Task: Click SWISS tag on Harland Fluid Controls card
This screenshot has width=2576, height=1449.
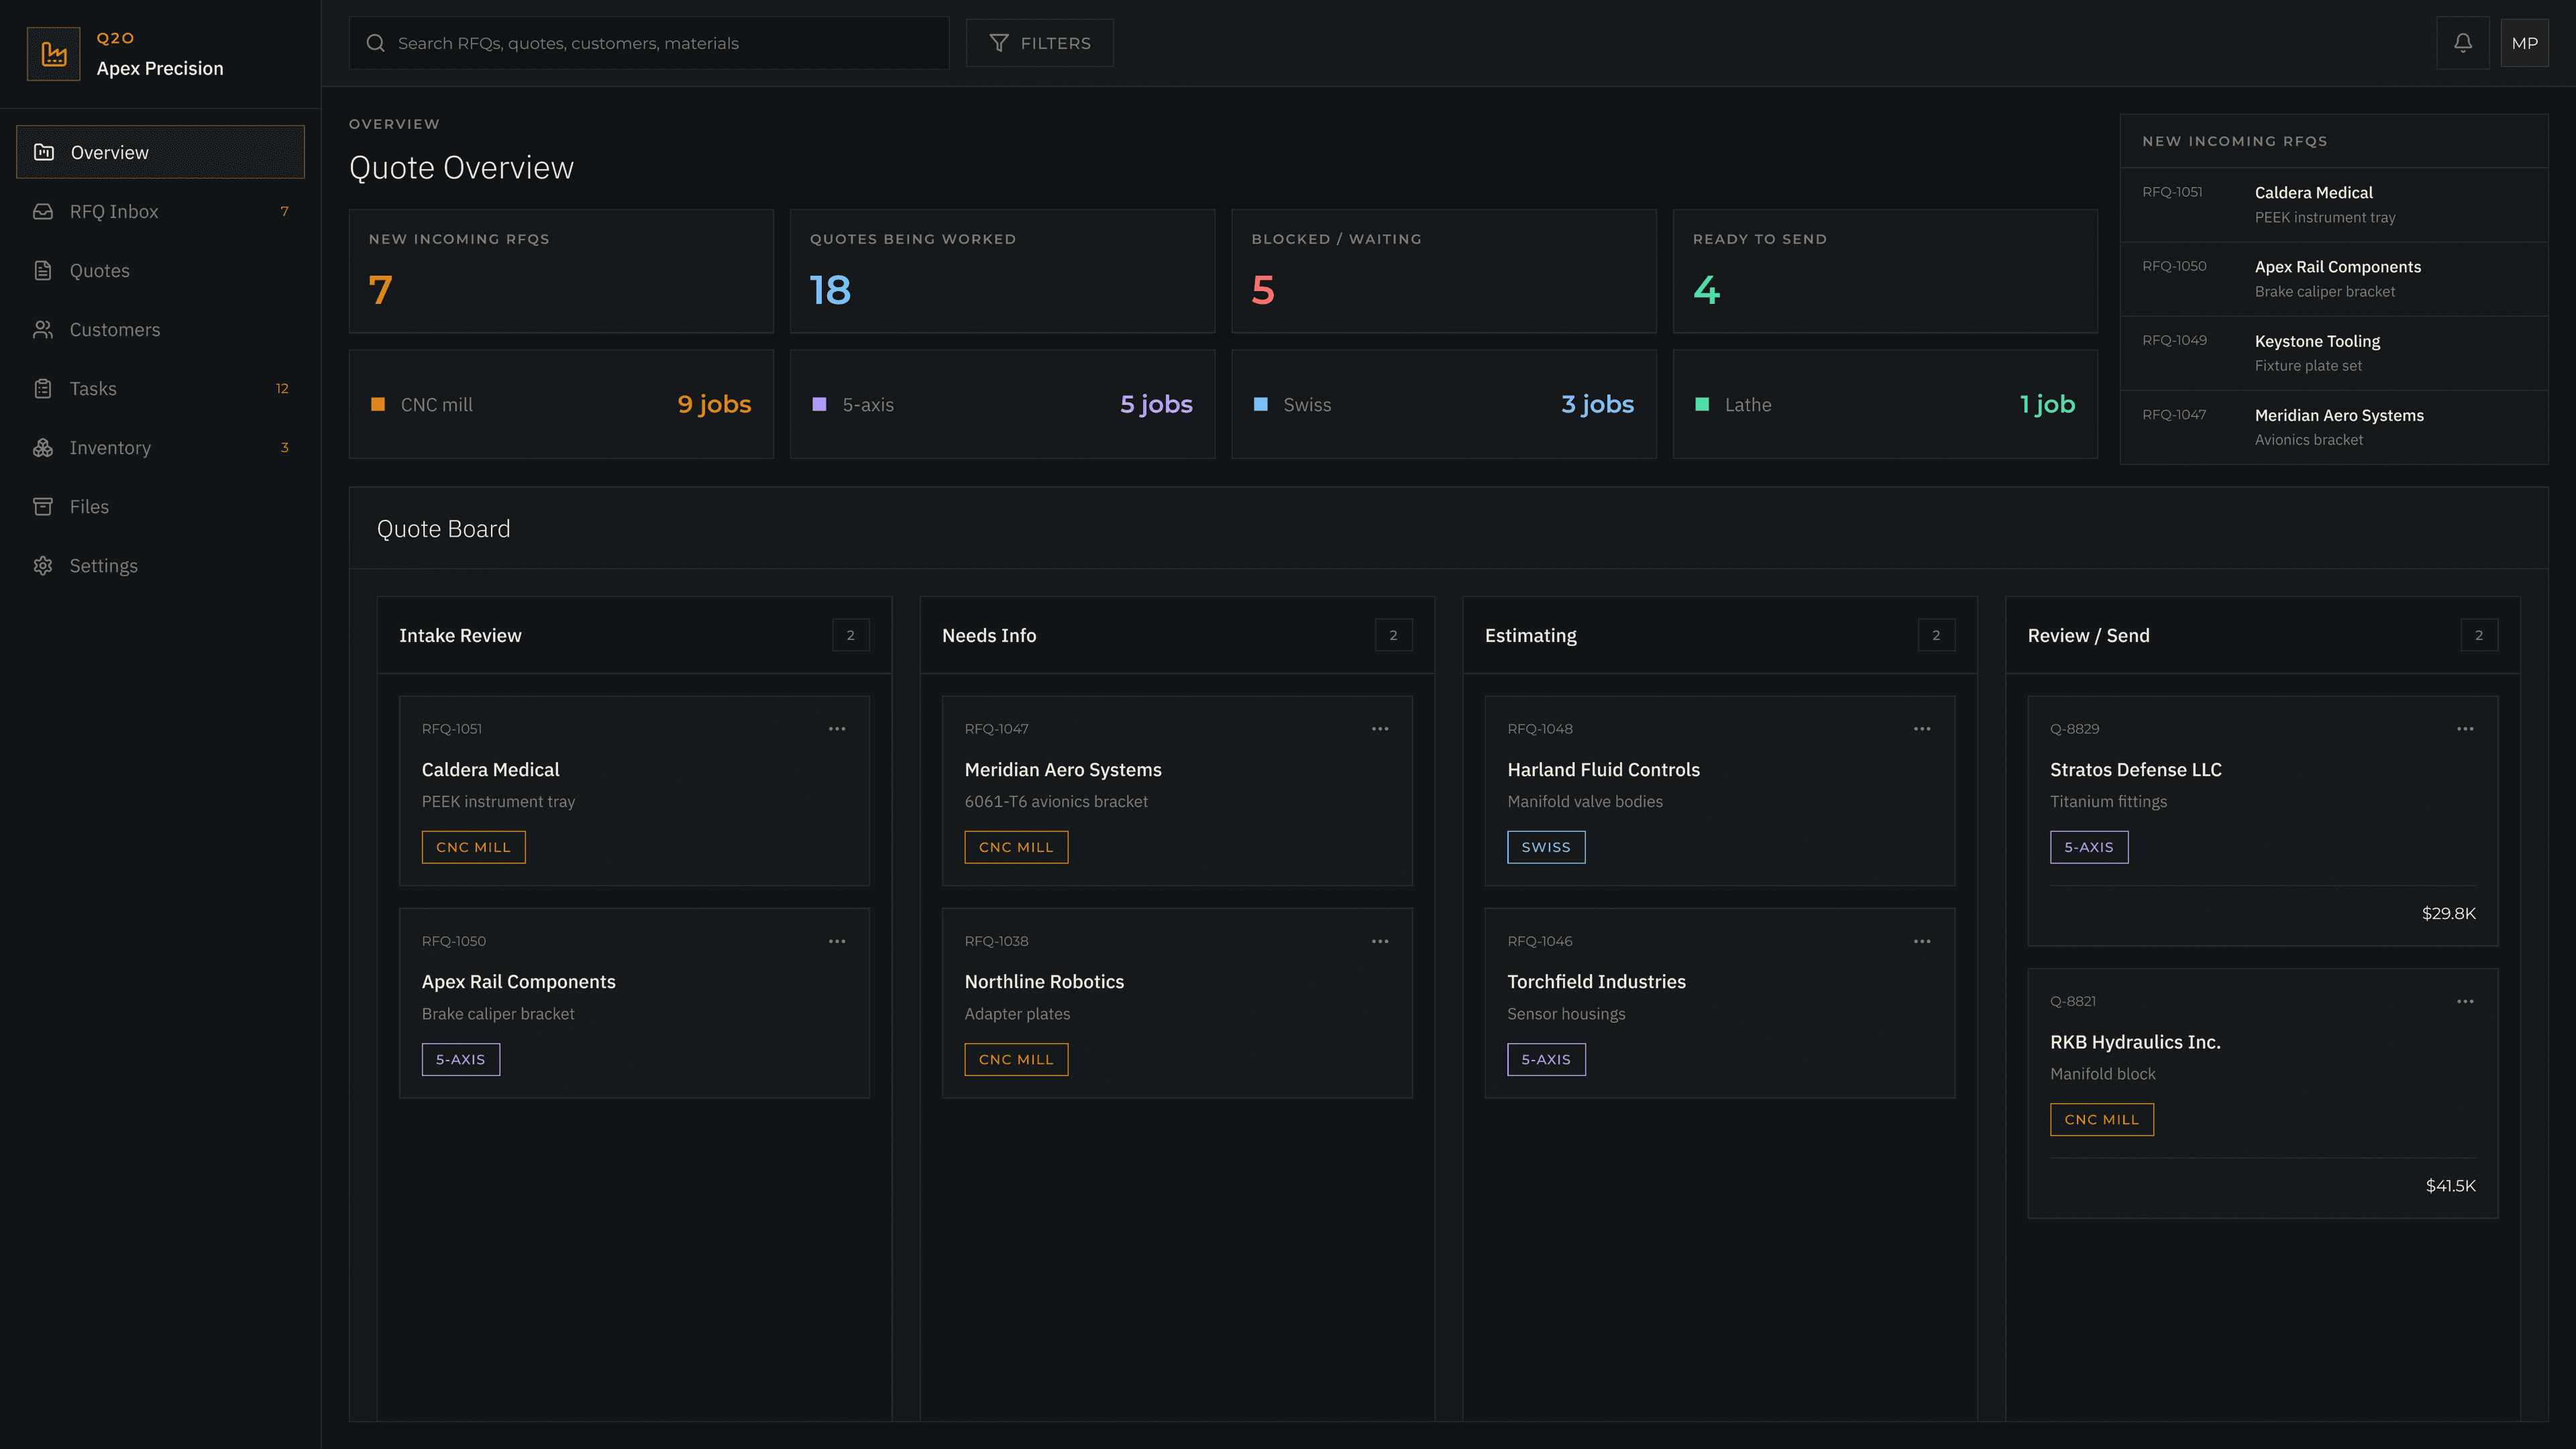Action: click(1546, 847)
